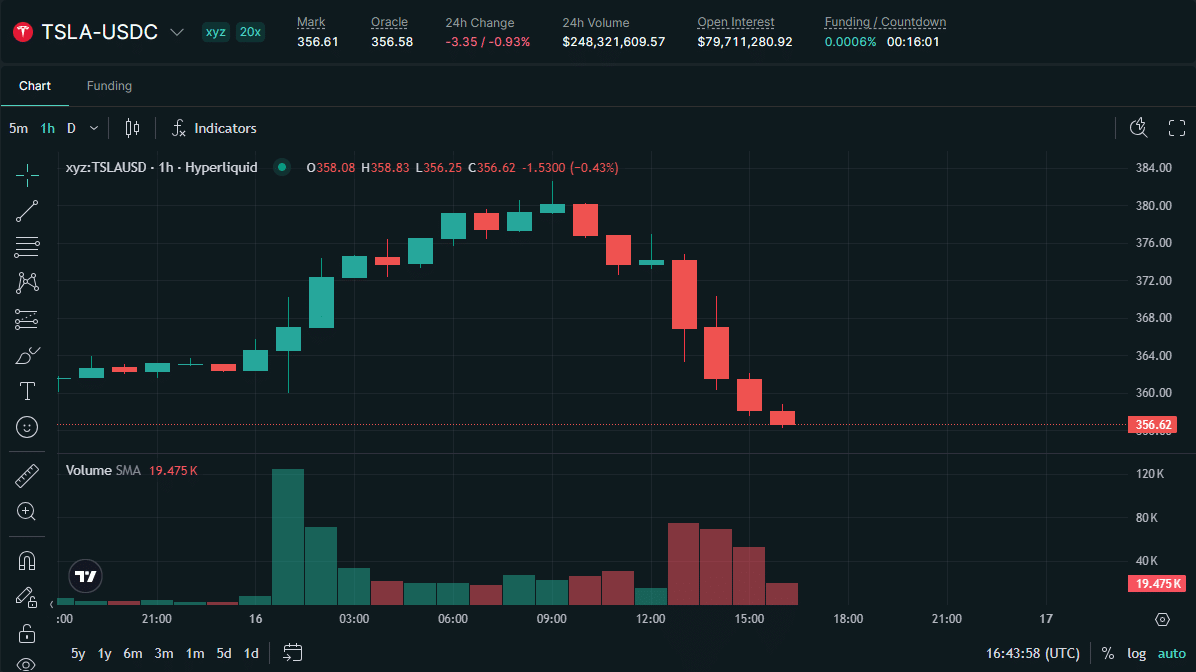1196x672 pixels.
Task: Expand the time interval dropdown arrow
Action: click(x=94, y=128)
